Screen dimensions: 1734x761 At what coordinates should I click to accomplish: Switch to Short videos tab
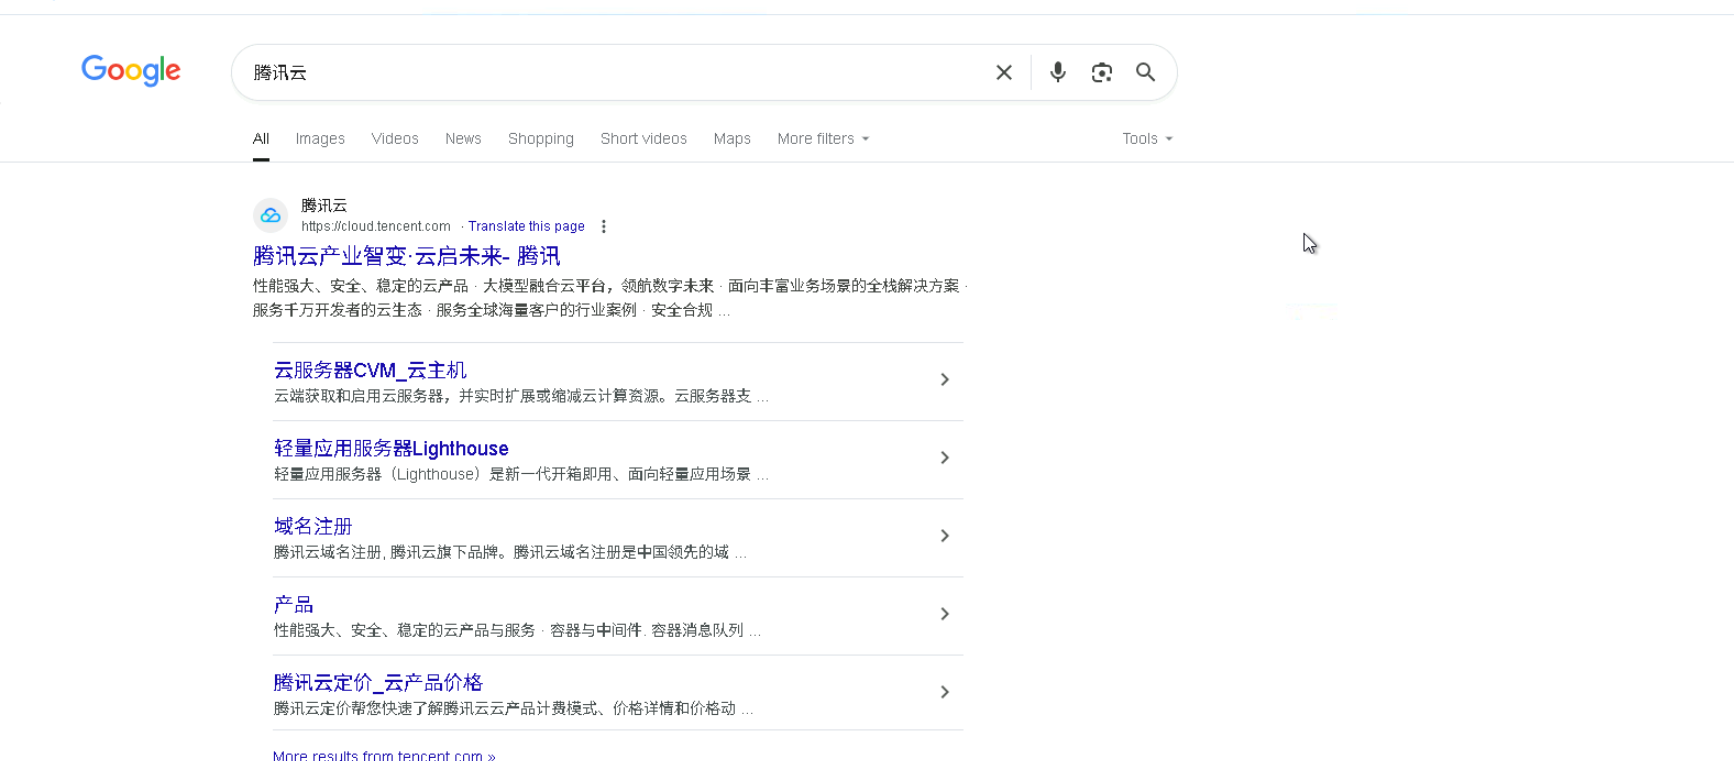644,139
